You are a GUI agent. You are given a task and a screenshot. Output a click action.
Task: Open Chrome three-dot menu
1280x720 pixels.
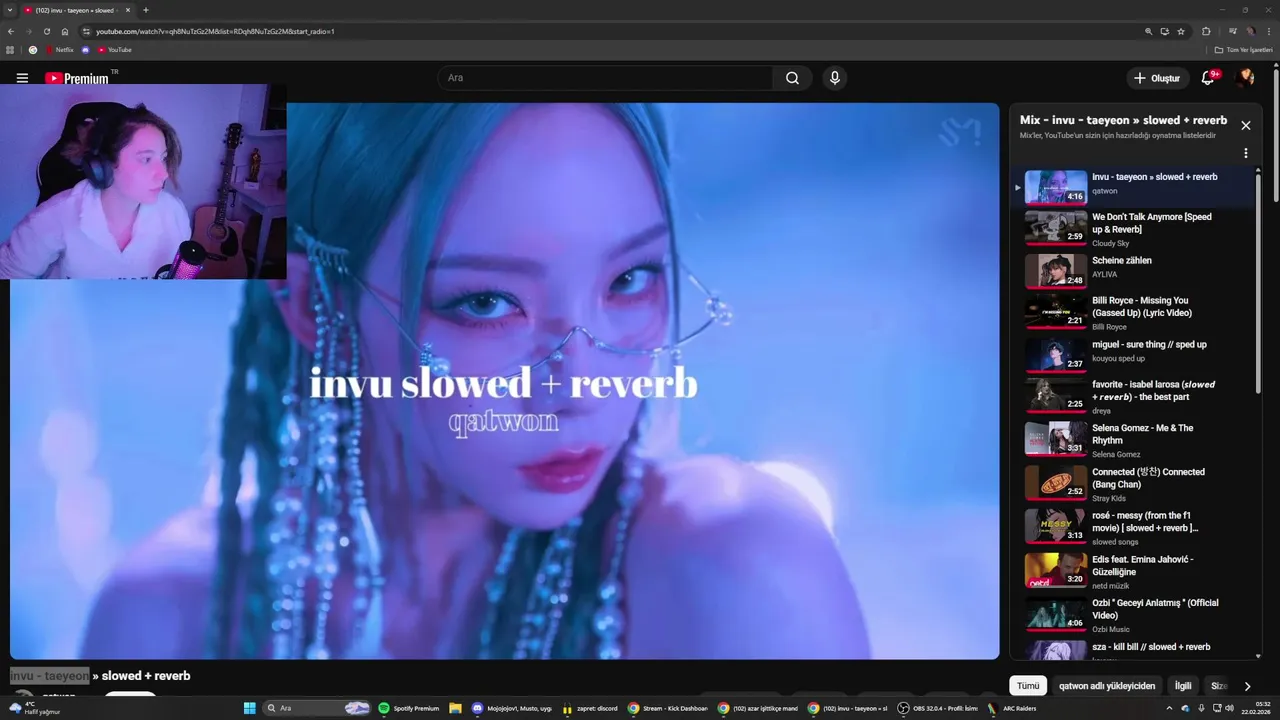1269,31
